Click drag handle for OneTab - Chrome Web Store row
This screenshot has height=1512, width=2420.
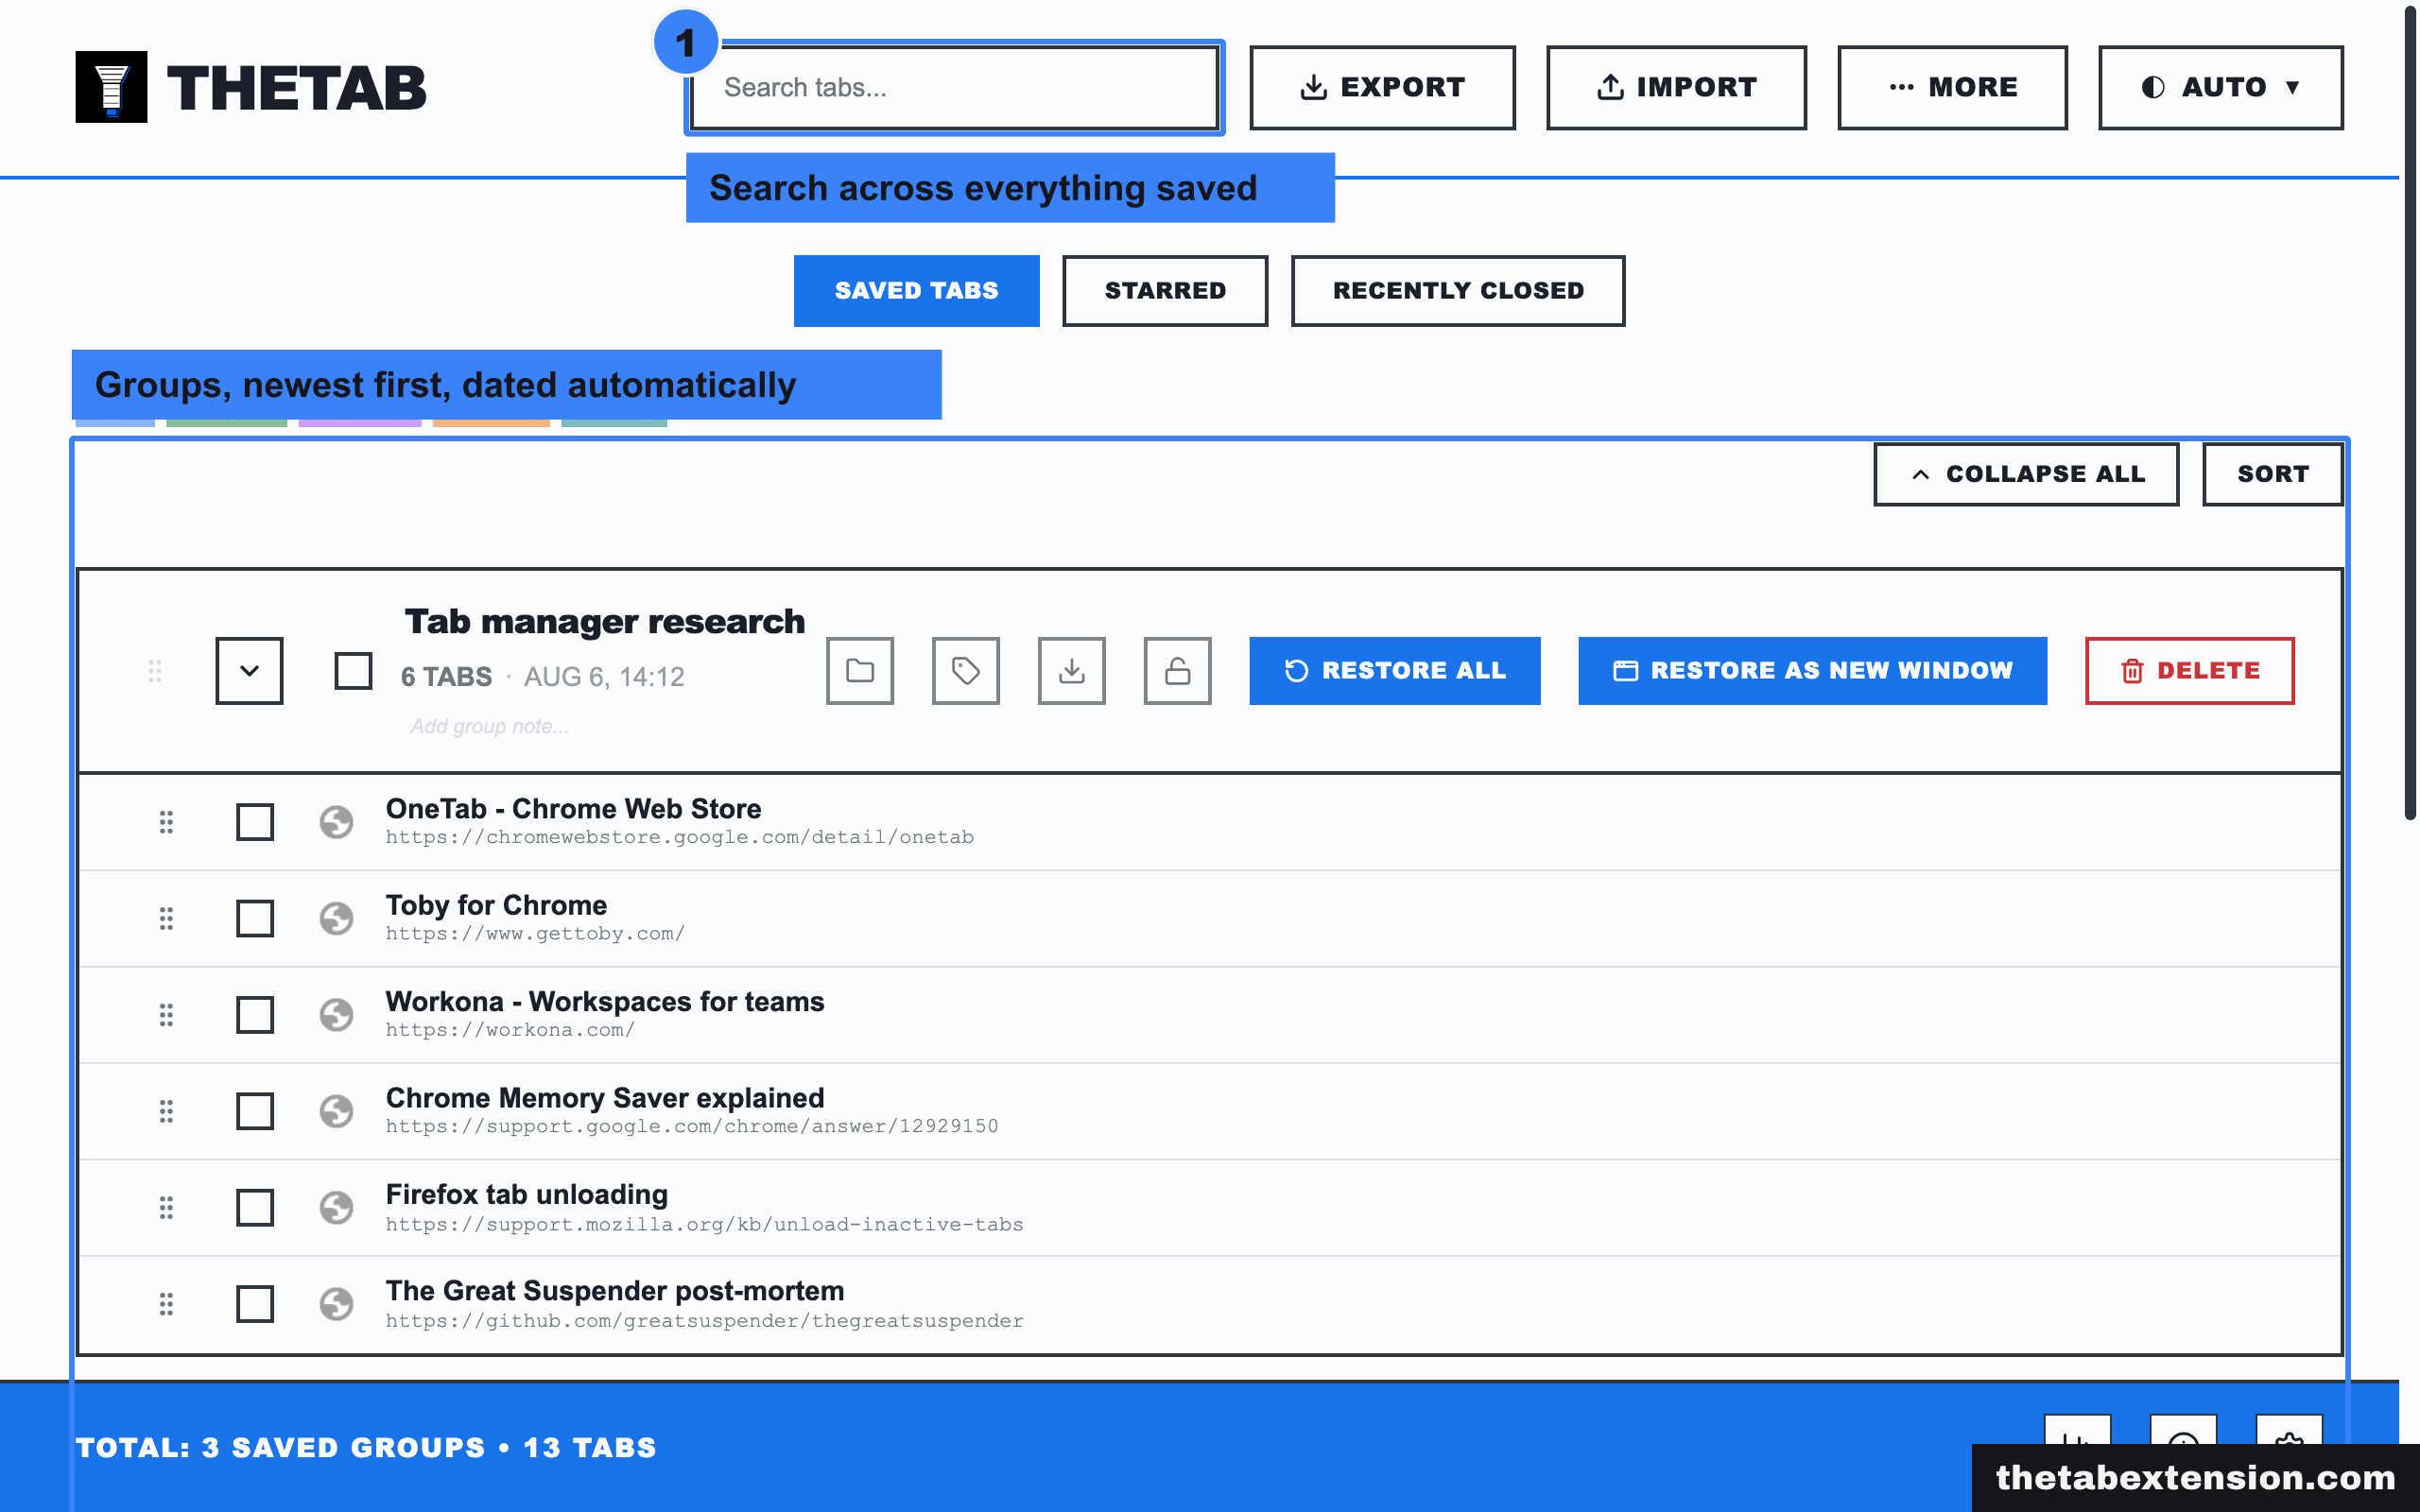pos(166,822)
